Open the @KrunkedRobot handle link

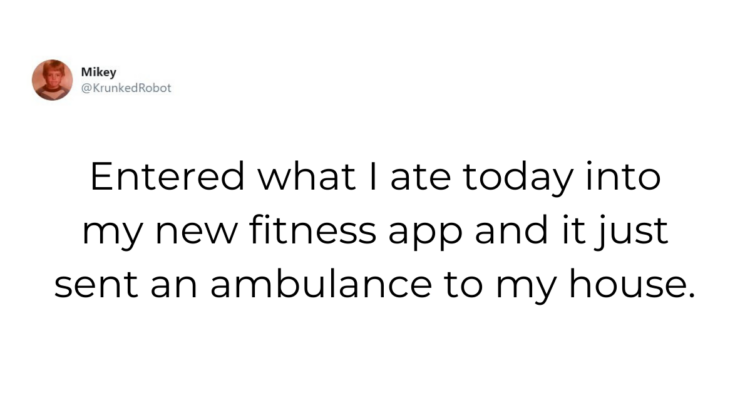click(126, 88)
